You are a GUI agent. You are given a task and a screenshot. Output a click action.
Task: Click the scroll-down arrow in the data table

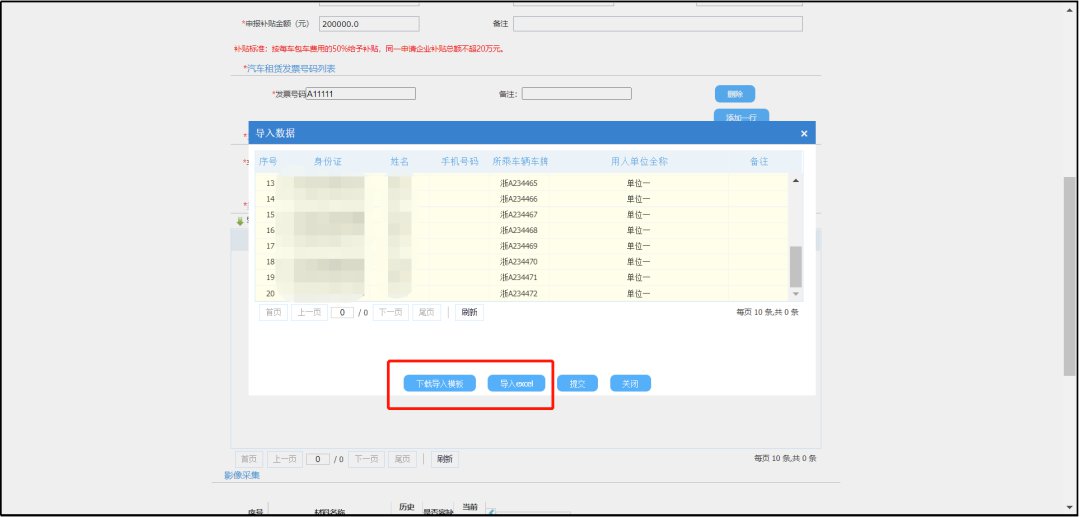[796, 294]
